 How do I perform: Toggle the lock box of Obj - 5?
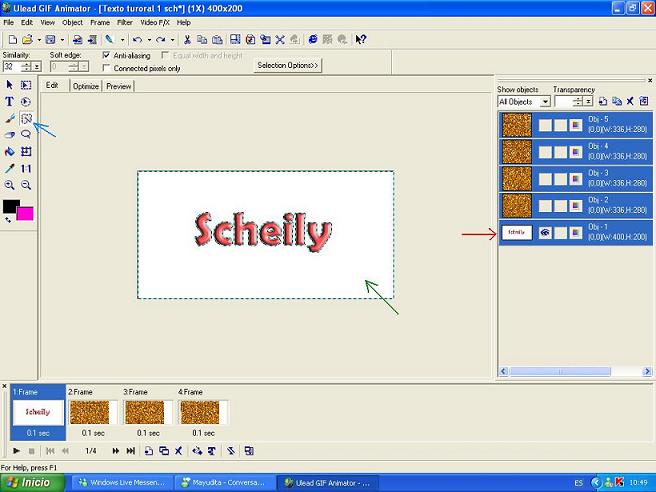pos(560,125)
